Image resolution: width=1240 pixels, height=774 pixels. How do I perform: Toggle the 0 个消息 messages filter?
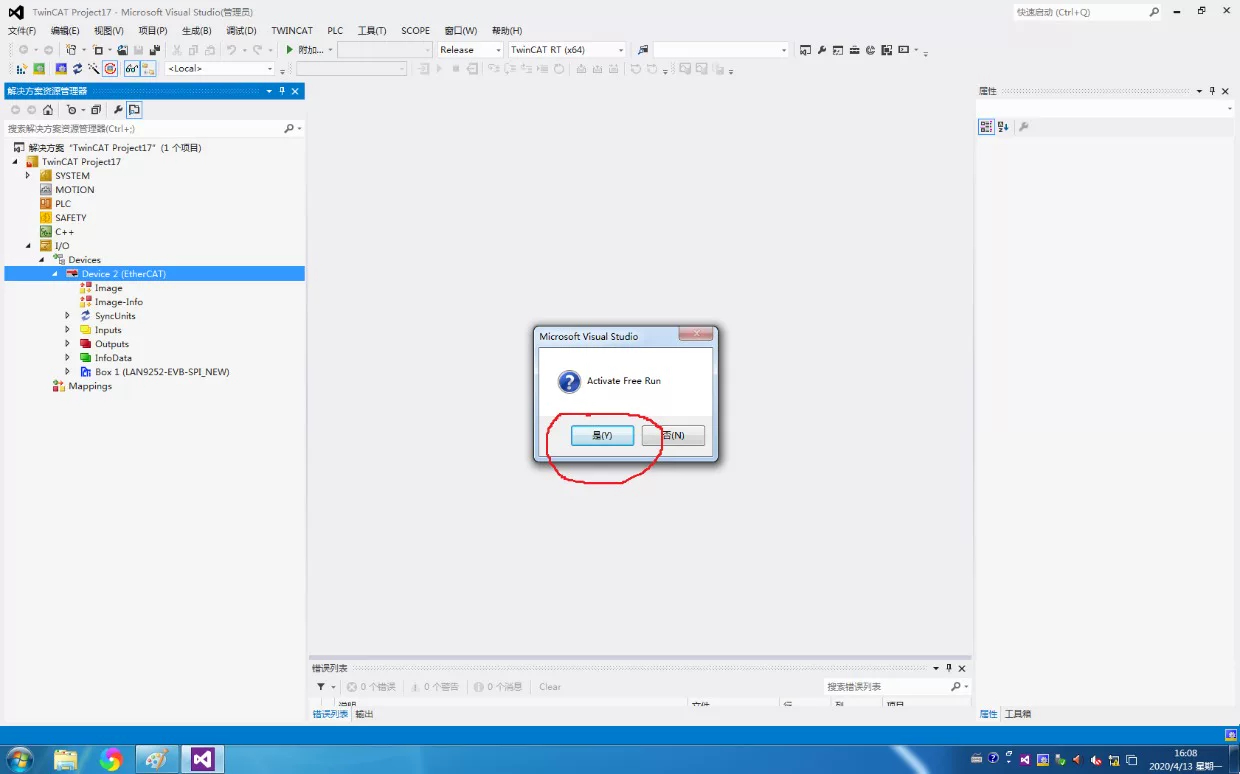(x=498, y=687)
